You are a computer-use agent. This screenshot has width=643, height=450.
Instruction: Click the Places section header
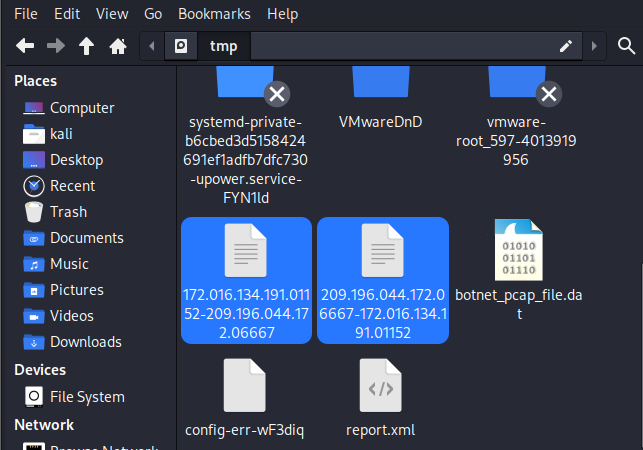coord(36,81)
